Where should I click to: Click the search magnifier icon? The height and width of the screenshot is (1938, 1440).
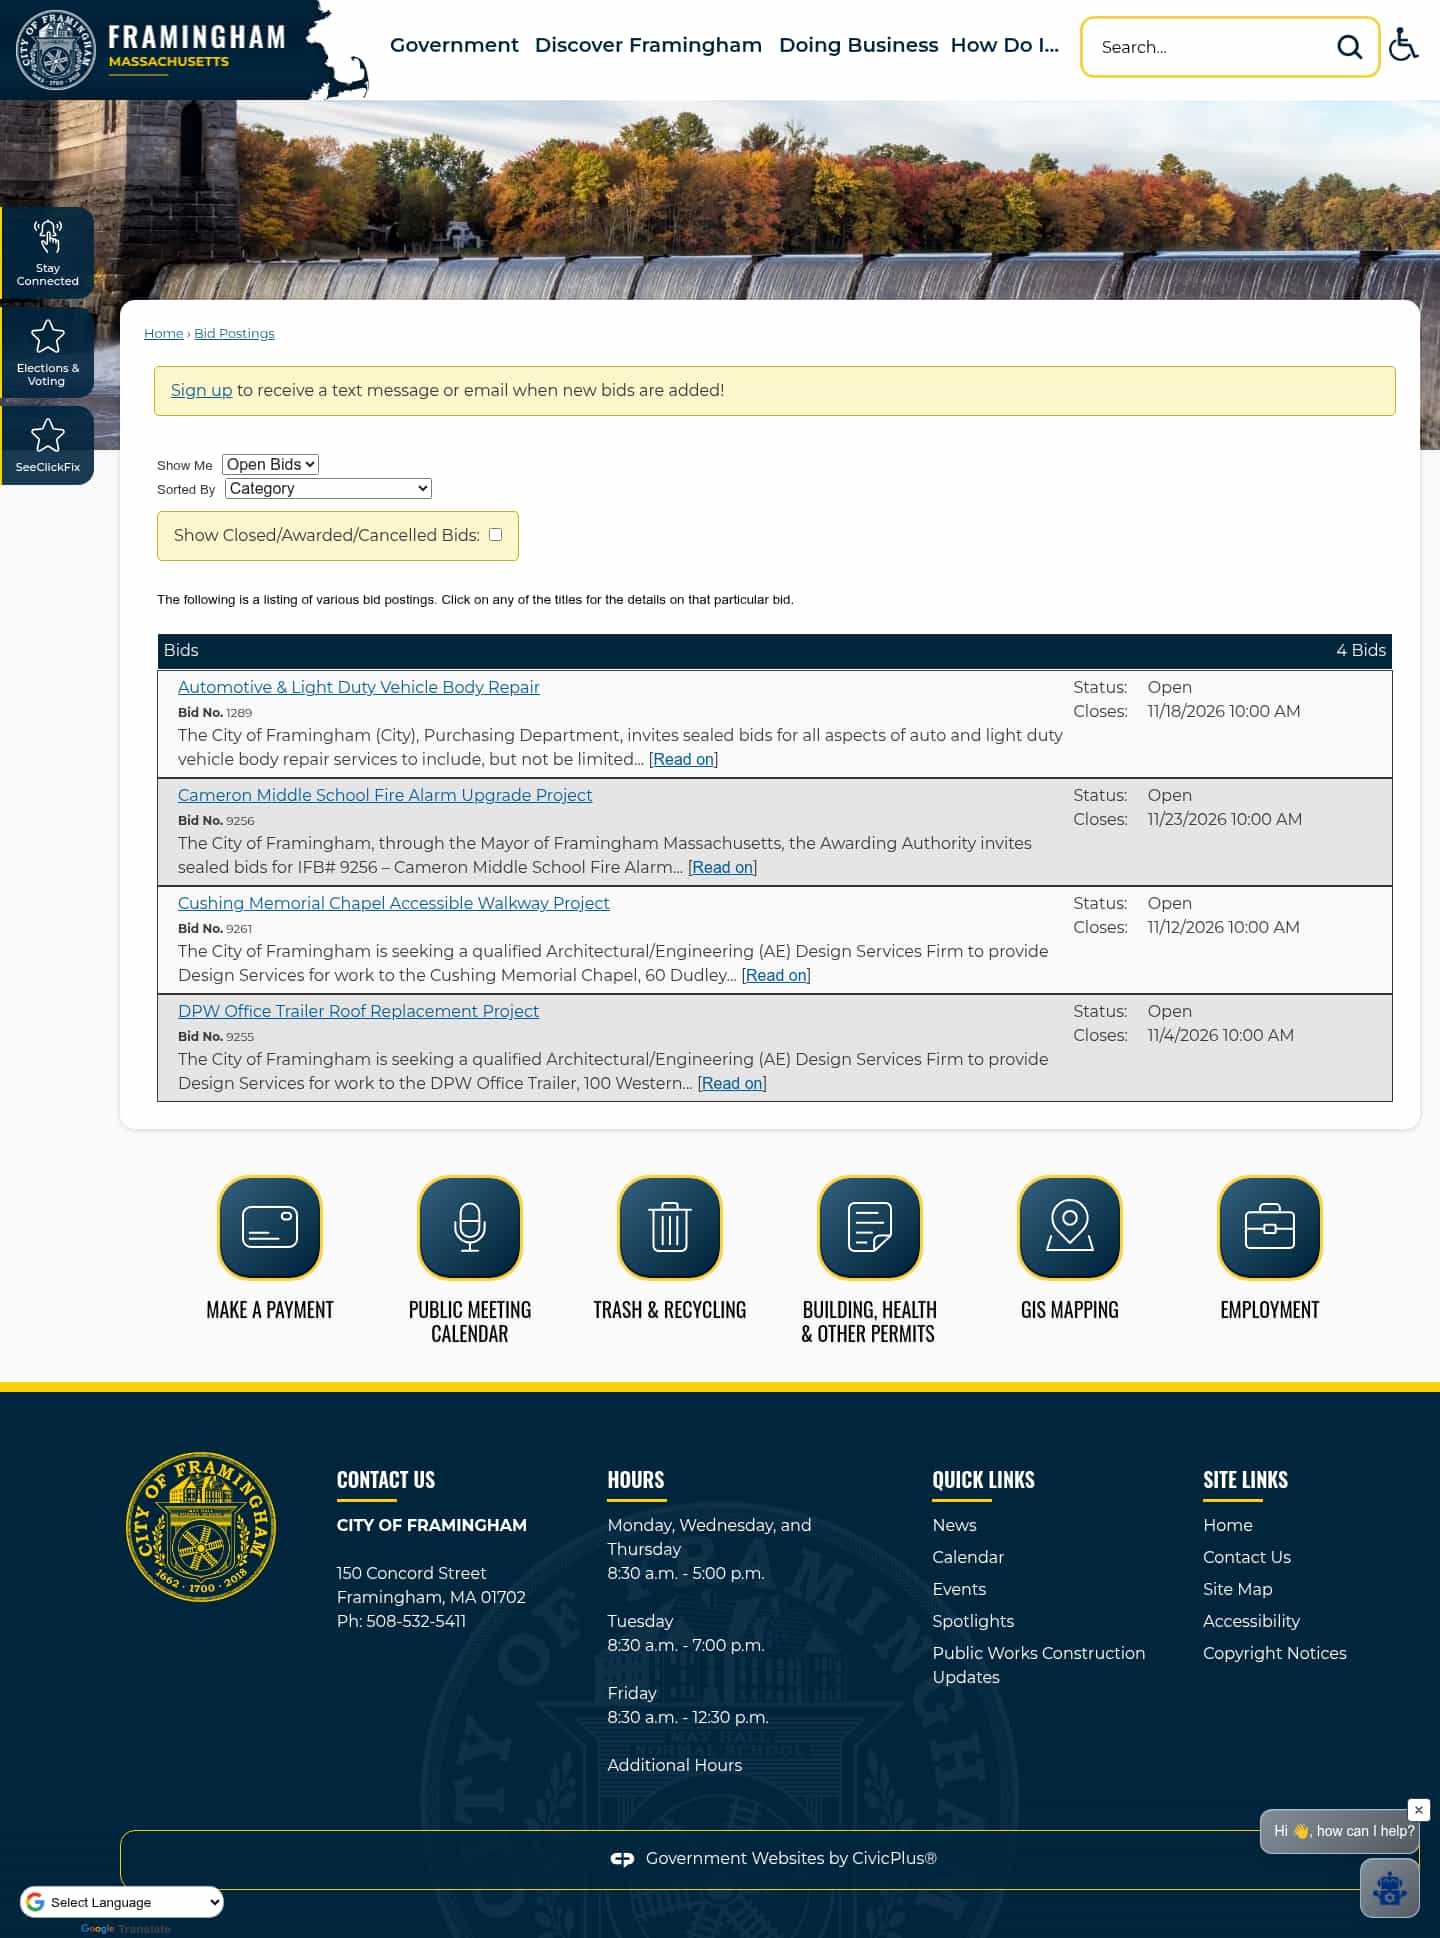[x=1349, y=47]
